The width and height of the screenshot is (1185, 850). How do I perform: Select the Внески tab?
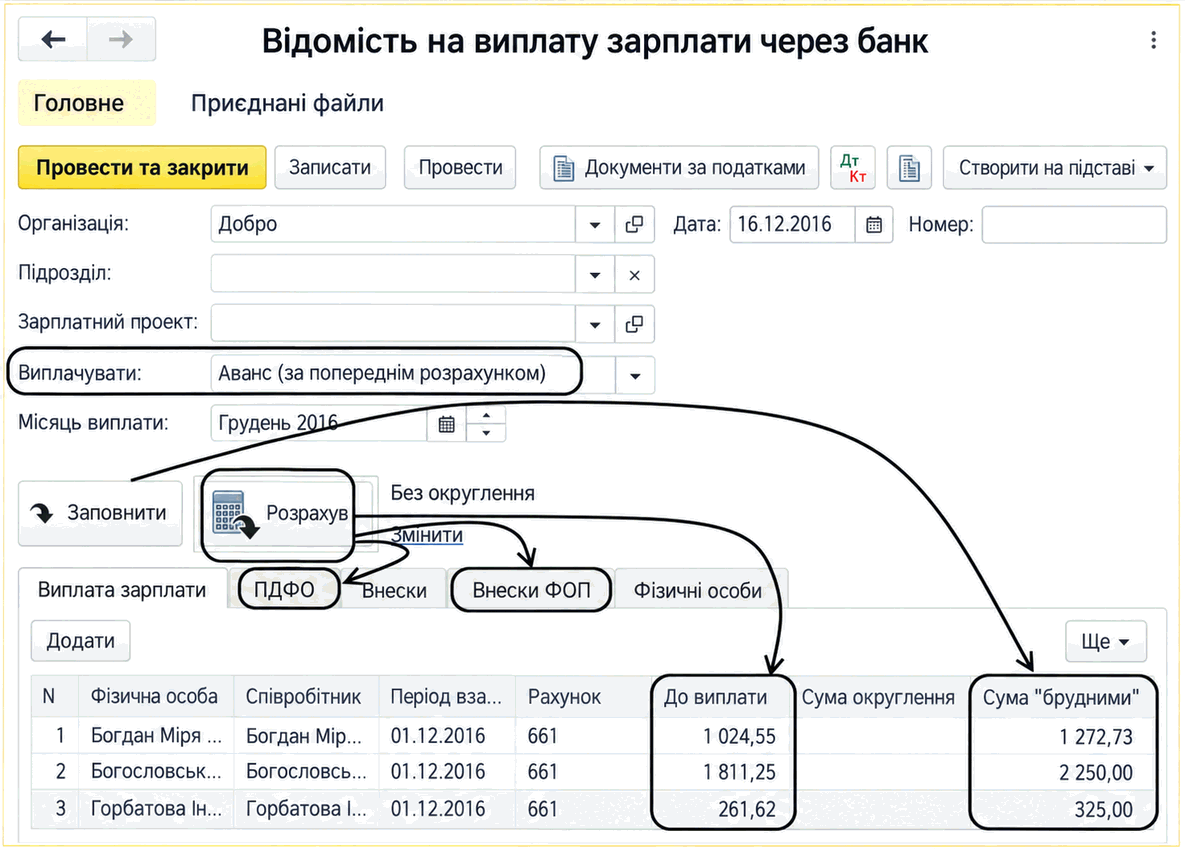coord(394,590)
